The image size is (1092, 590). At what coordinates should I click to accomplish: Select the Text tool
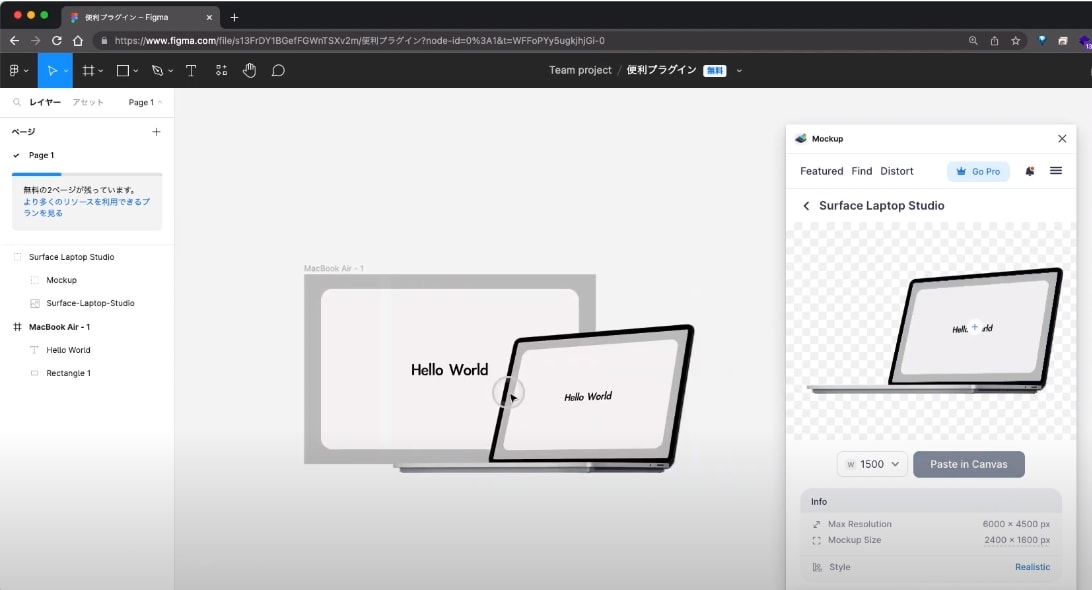pos(191,70)
